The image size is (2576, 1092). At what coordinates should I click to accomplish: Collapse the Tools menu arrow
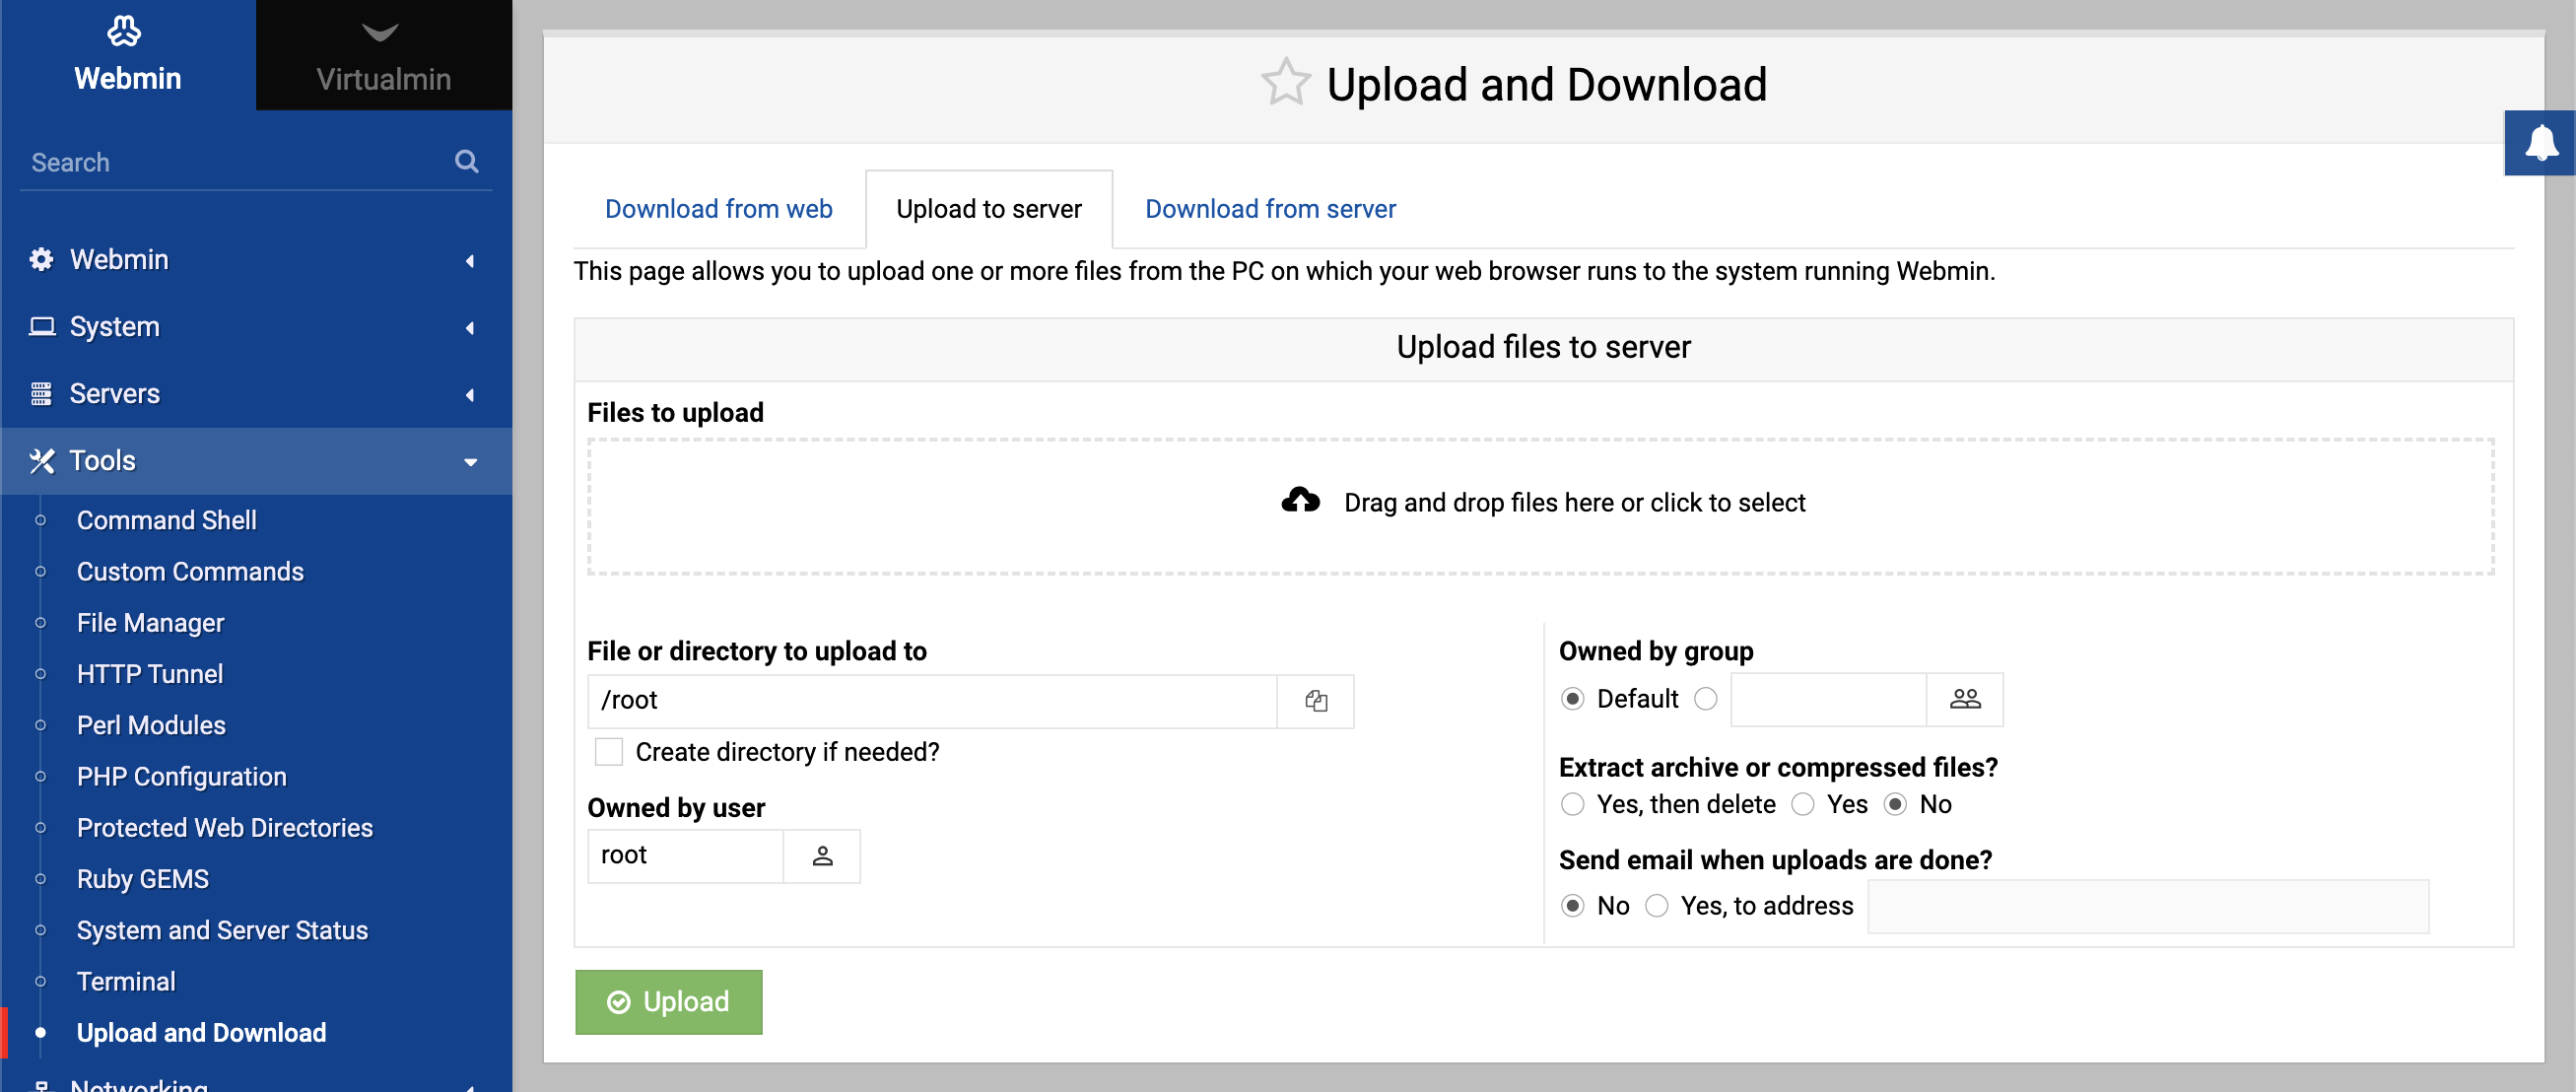pyautogui.click(x=470, y=461)
